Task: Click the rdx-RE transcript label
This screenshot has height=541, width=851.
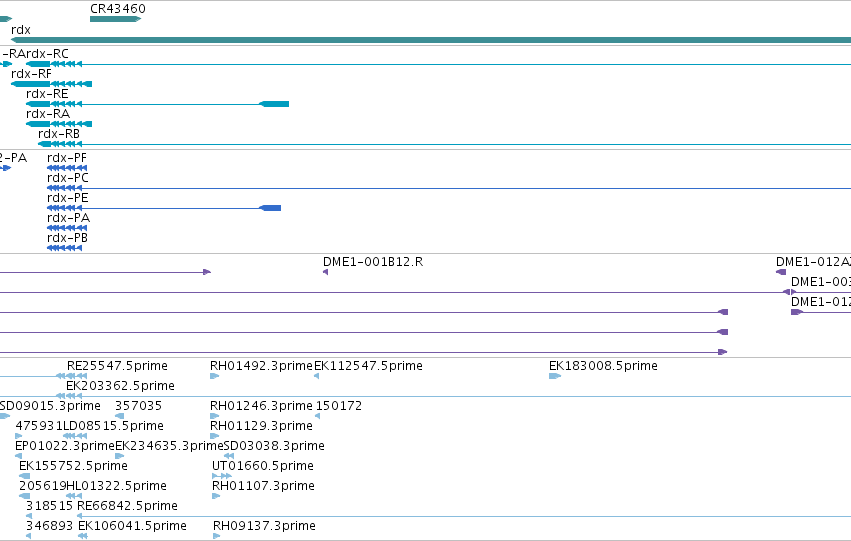Action: tap(47, 94)
